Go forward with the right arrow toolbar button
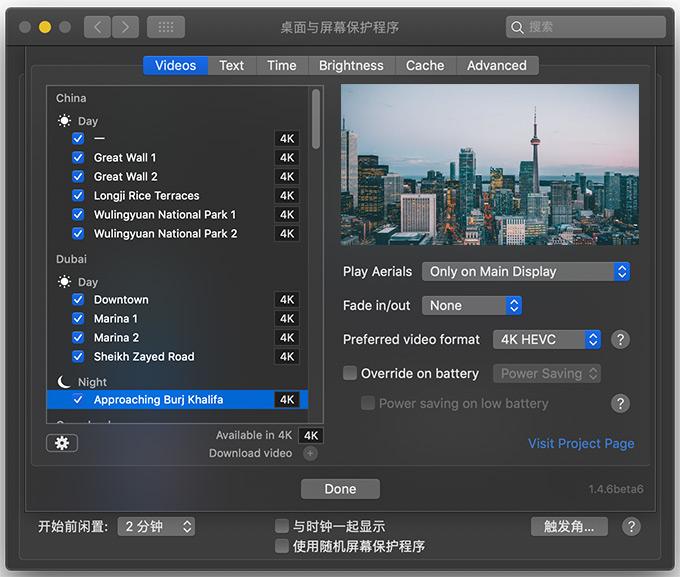Screen dimensions: 680x577 tap(125, 27)
